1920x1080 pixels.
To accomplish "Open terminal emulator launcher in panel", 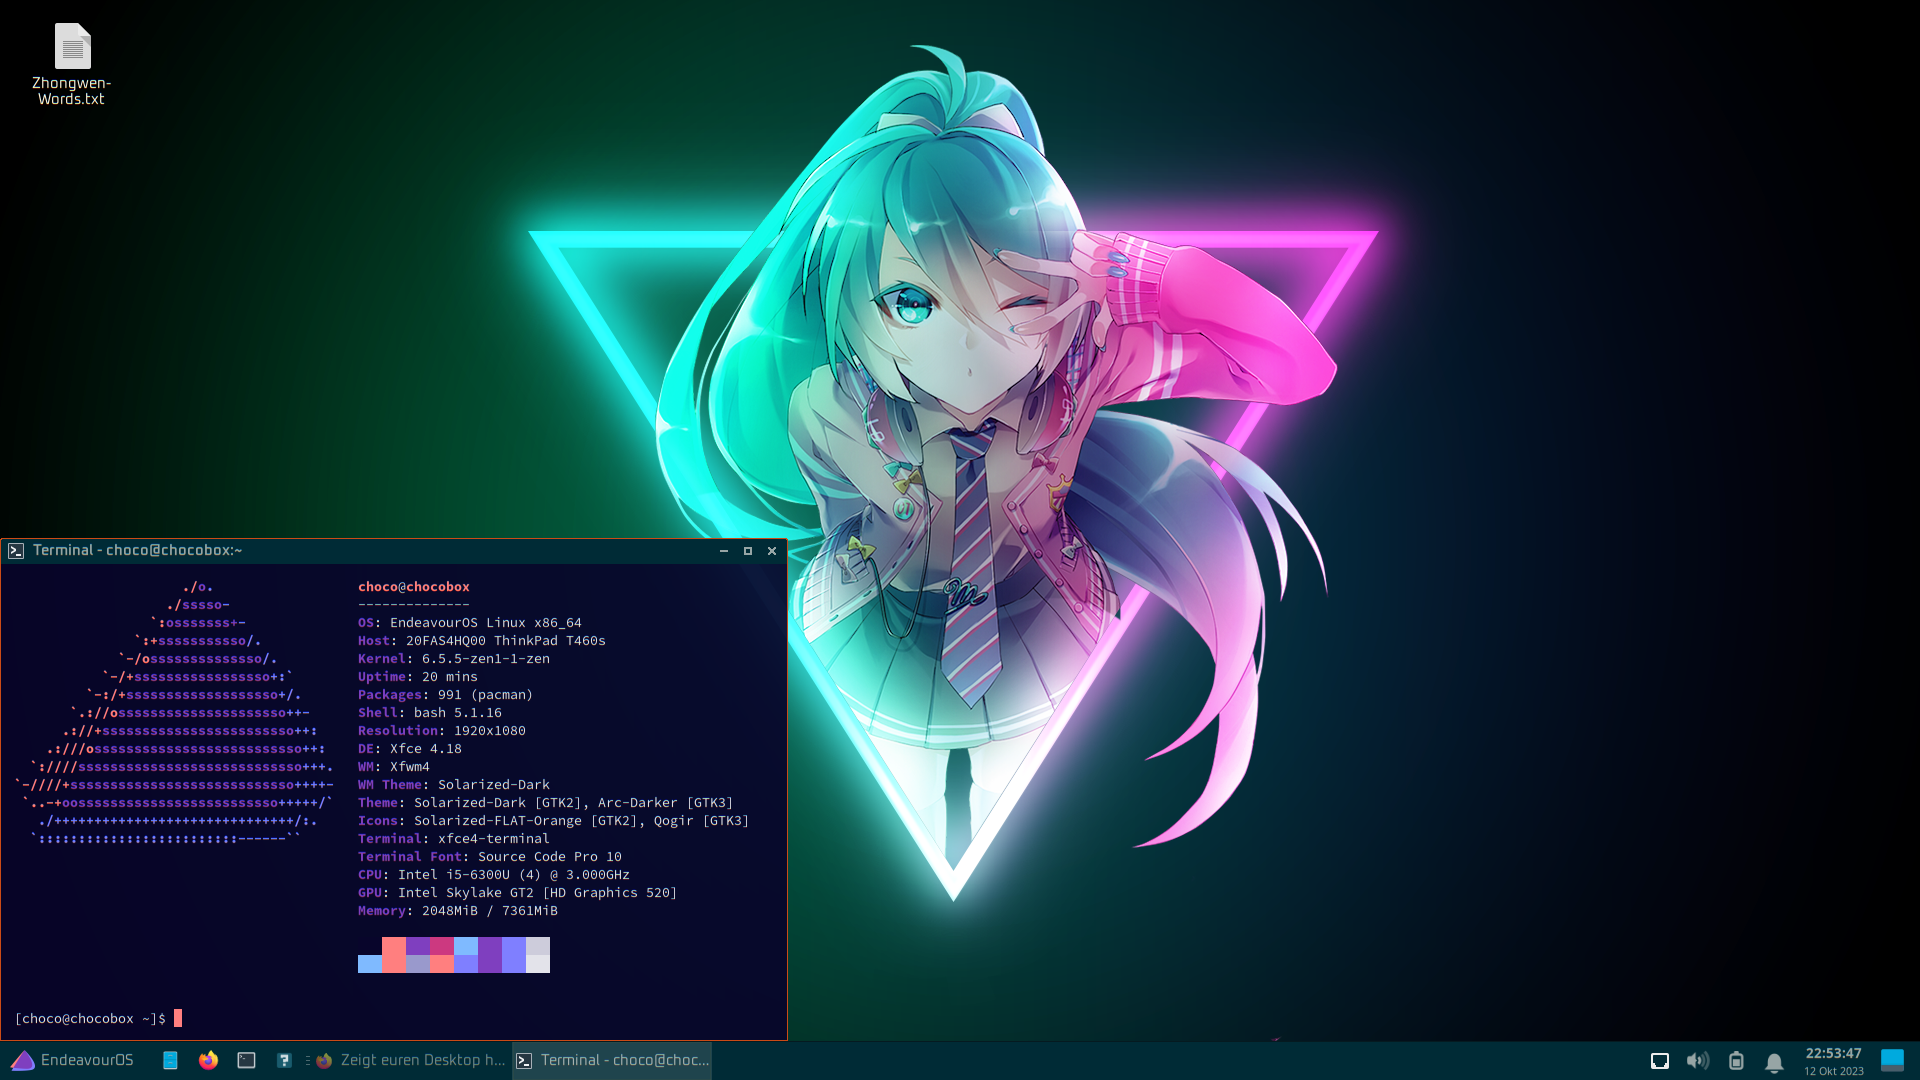I will (x=246, y=1060).
